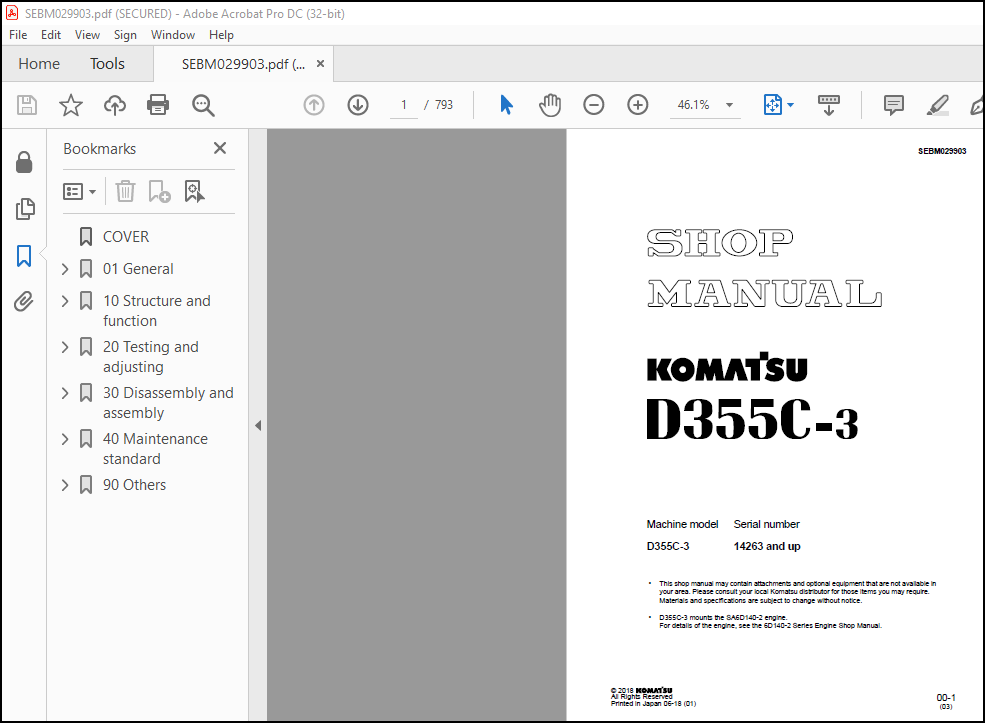985x723 pixels.
Task: Close the Bookmarks panel
Action: pyautogui.click(x=220, y=148)
